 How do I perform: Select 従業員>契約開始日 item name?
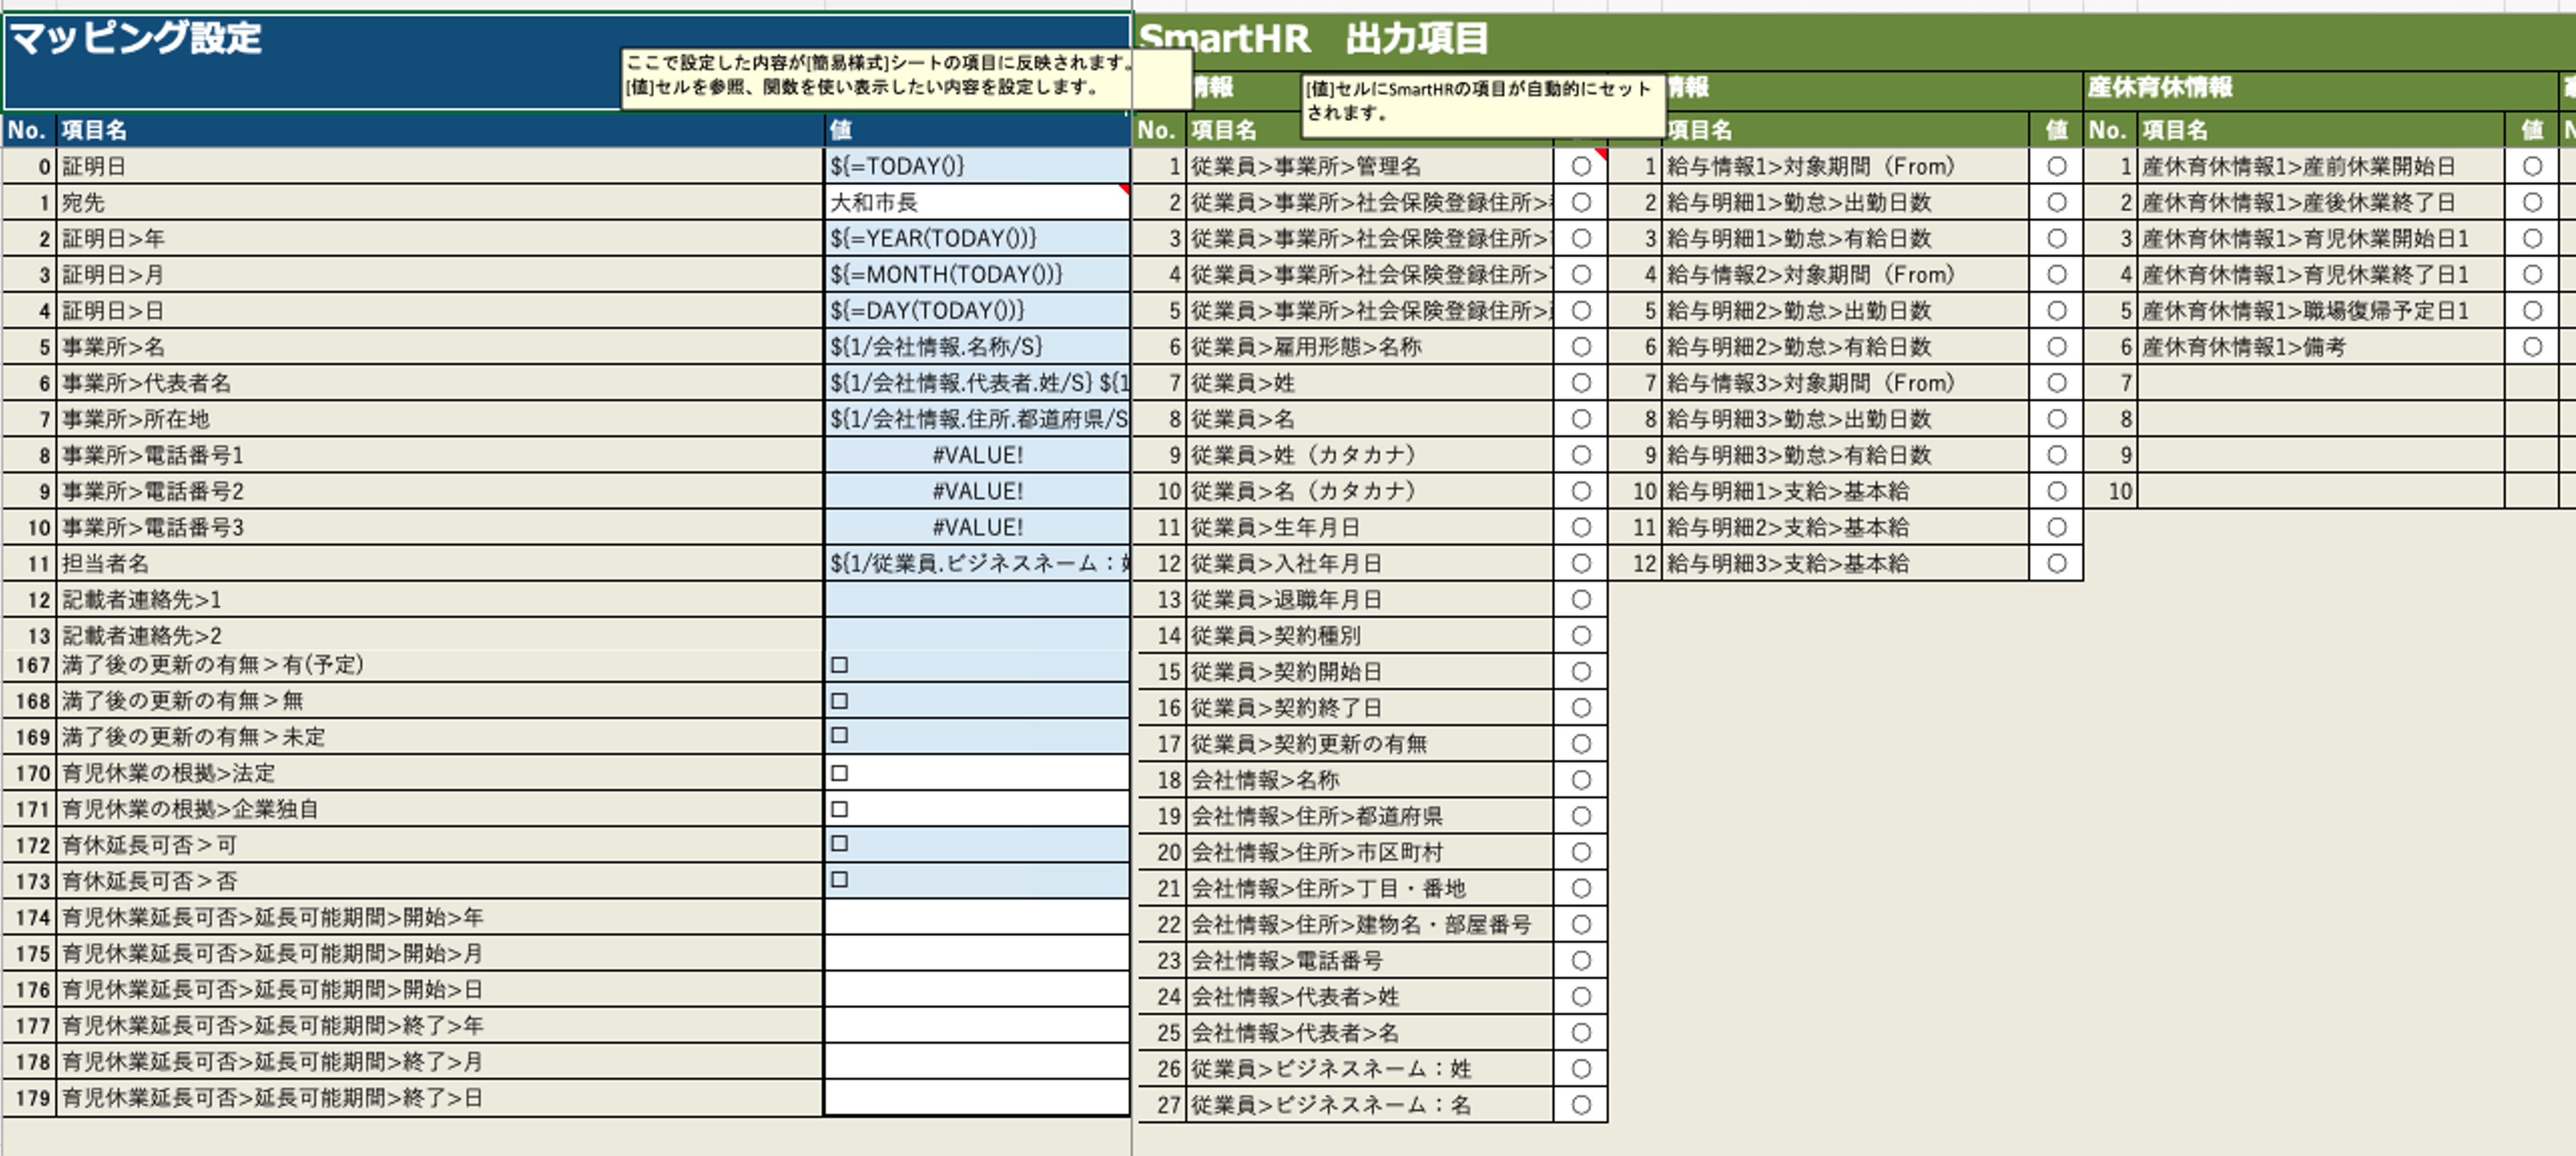(1369, 671)
